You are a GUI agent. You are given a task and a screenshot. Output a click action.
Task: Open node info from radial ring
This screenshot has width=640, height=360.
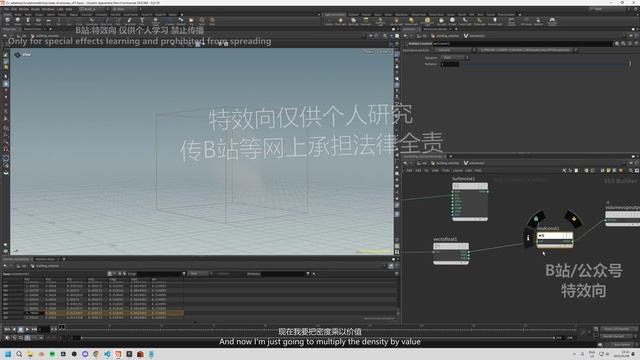coord(528,238)
